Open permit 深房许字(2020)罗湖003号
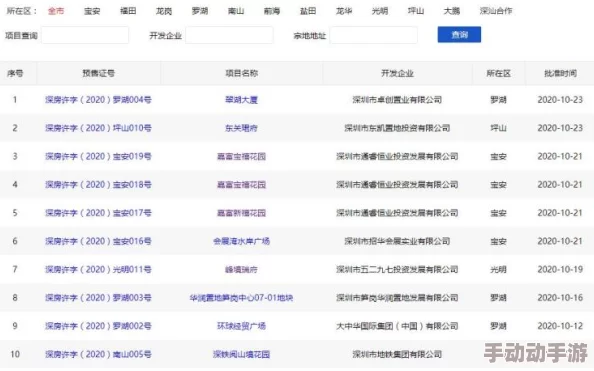The height and width of the screenshot is (371, 594). click(x=98, y=297)
